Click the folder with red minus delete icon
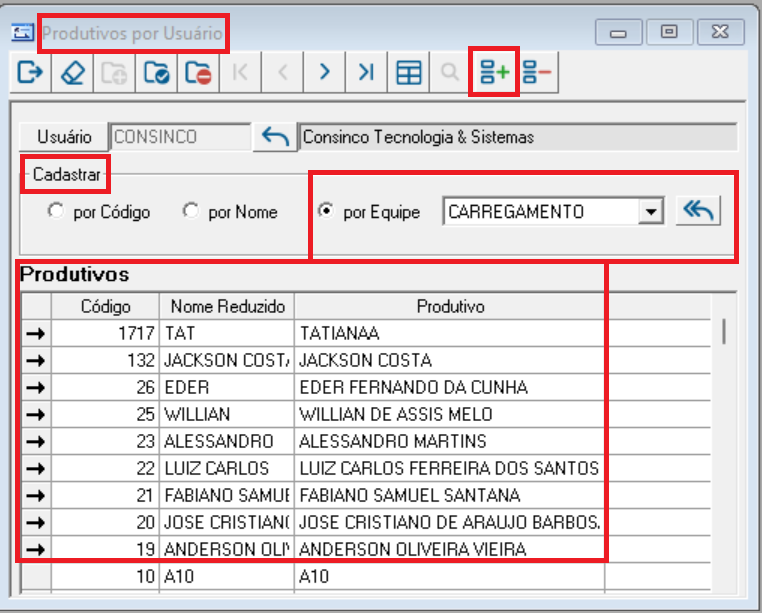Viewport: 762px width, 613px height. [x=198, y=73]
